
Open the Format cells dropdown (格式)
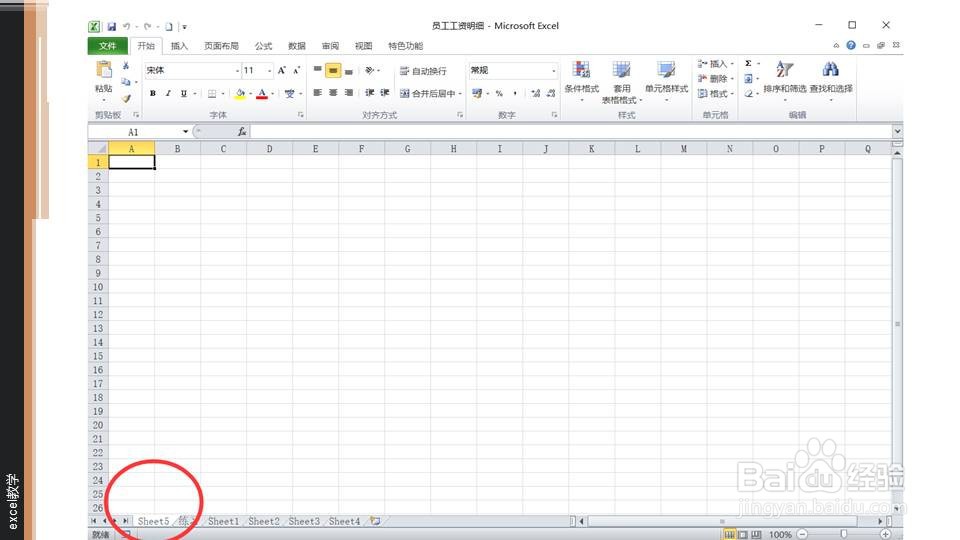click(716, 94)
